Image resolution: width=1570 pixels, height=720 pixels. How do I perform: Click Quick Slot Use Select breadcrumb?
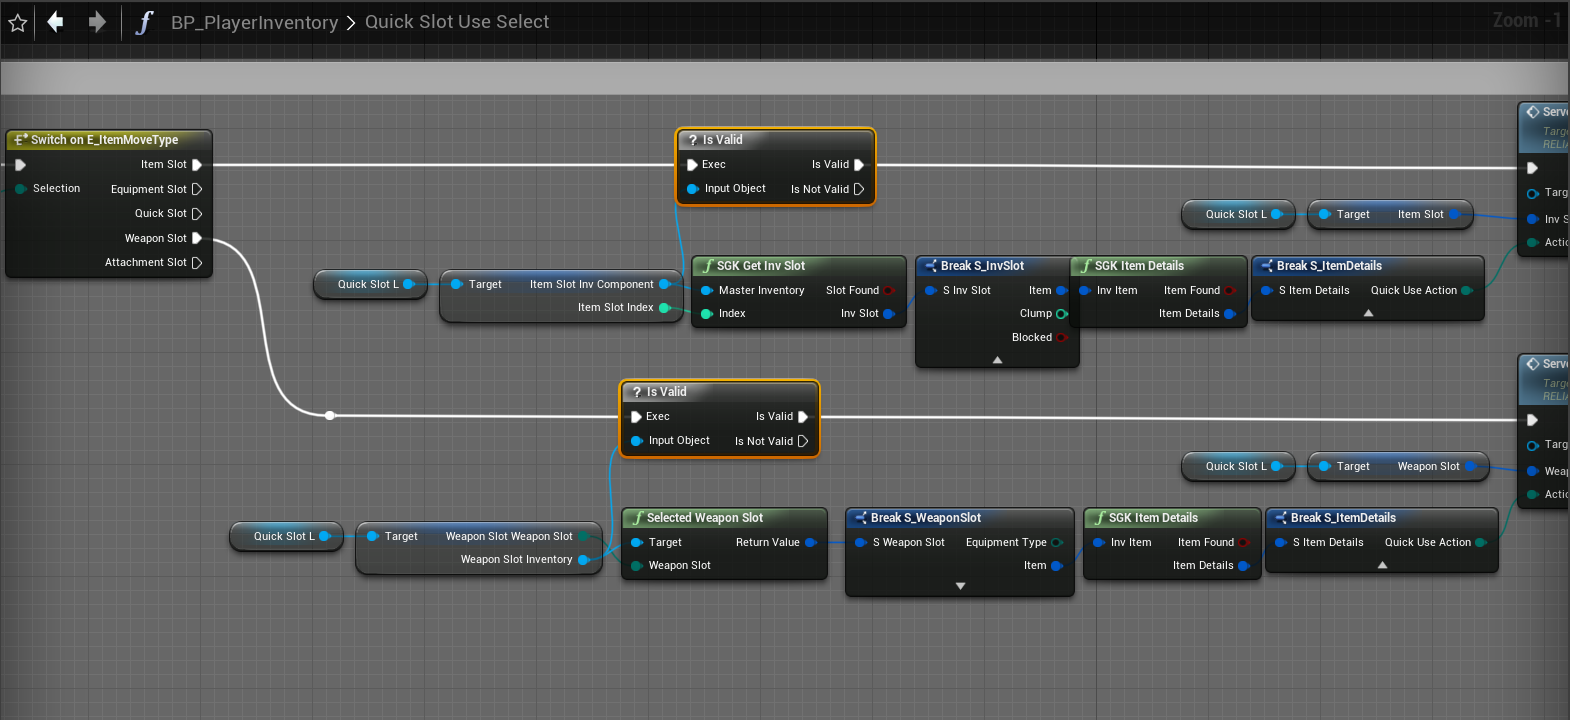pos(457,22)
